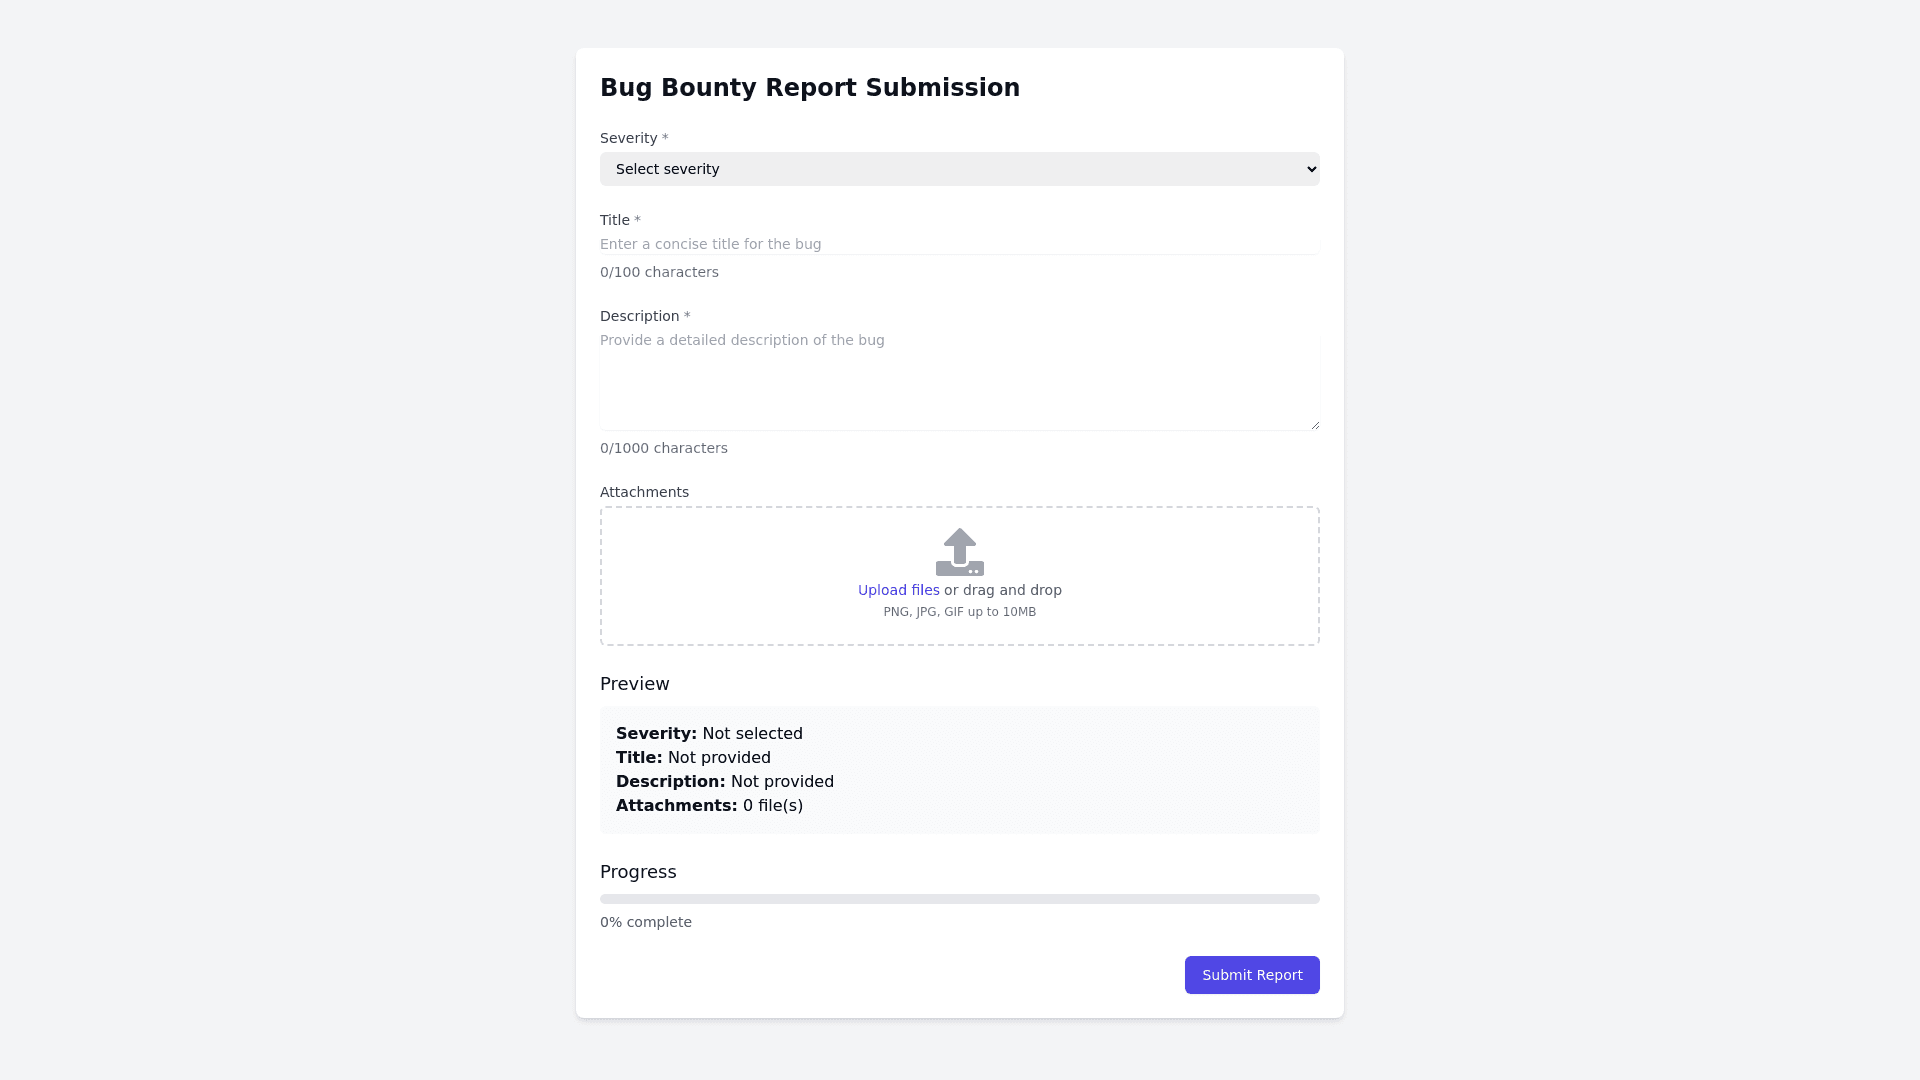This screenshot has width=1920, height=1080.
Task: Click the Upload files link
Action: click(x=898, y=590)
